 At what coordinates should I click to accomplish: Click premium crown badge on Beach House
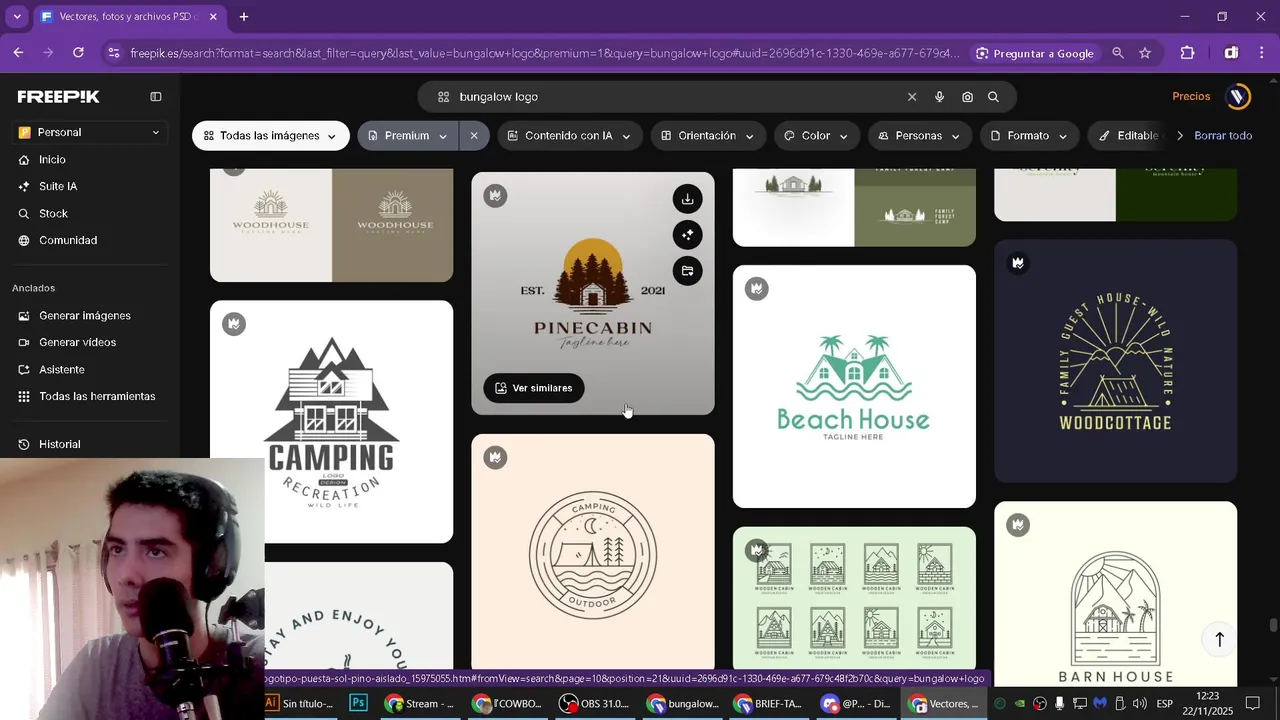pos(757,289)
